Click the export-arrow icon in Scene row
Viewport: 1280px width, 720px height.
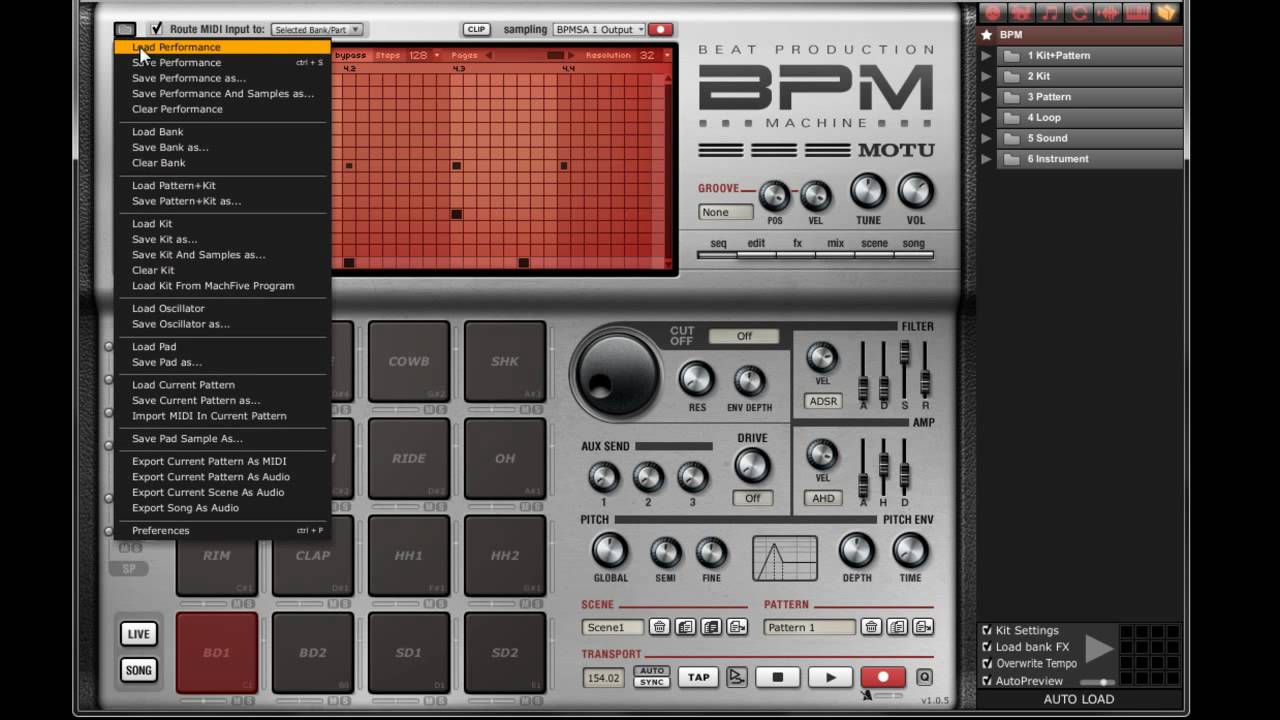(x=737, y=627)
